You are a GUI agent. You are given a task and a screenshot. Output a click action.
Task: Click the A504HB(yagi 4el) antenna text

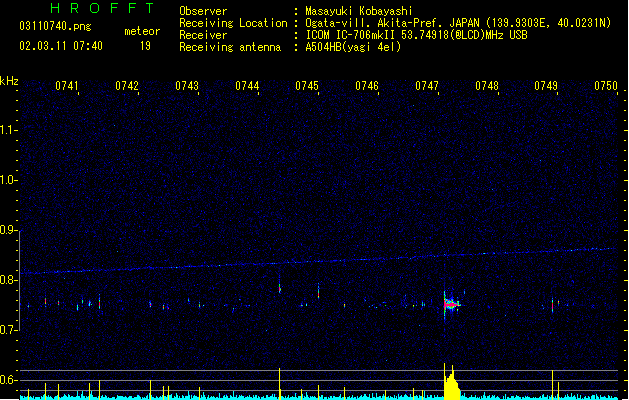(x=353, y=47)
